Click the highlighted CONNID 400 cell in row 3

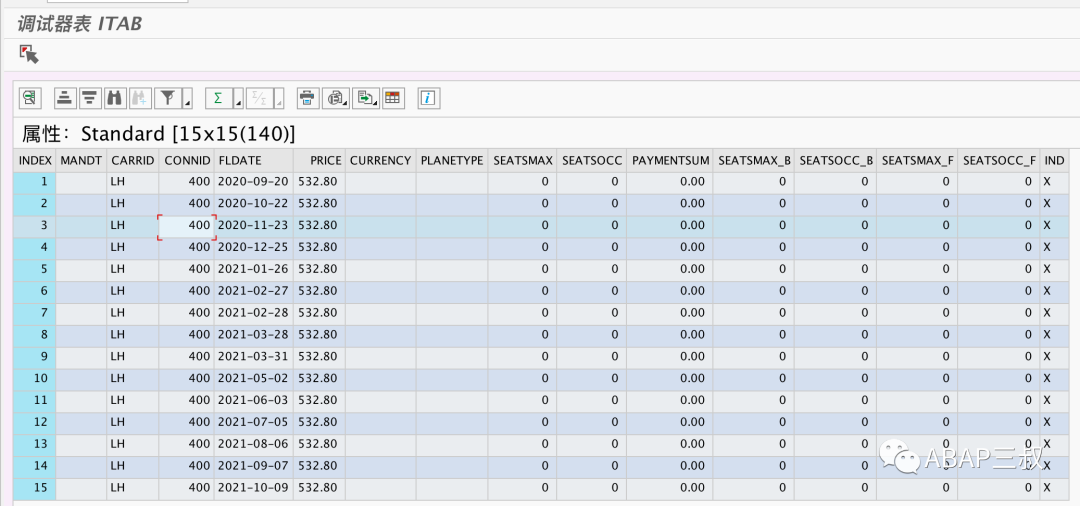[x=187, y=226]
